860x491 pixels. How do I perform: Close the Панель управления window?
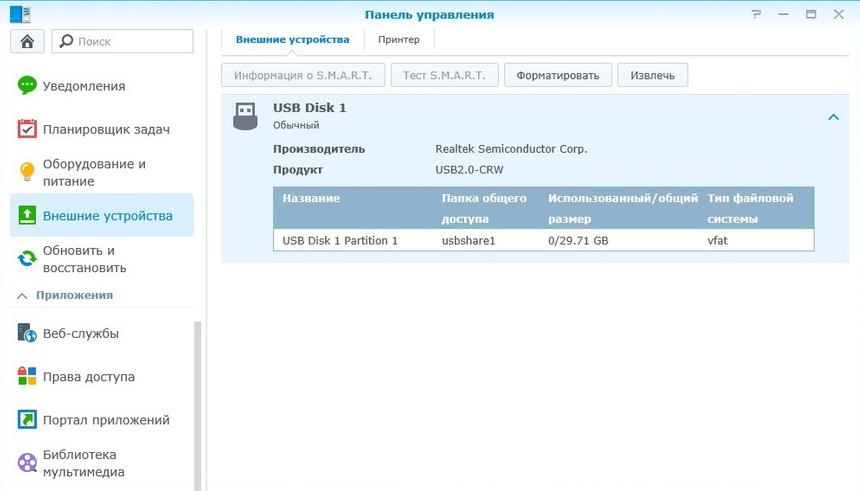pos(839,14)
